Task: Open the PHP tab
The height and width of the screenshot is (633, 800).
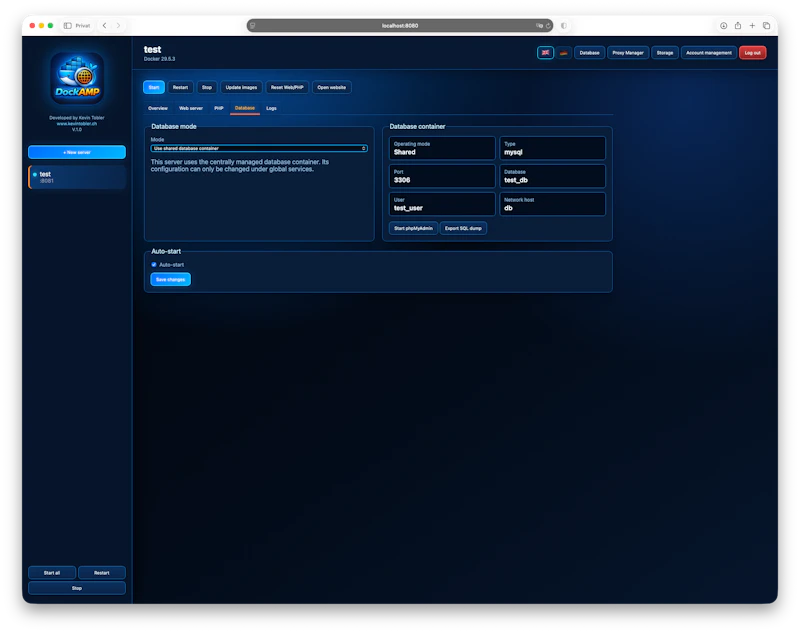Action: click(219, 108)
